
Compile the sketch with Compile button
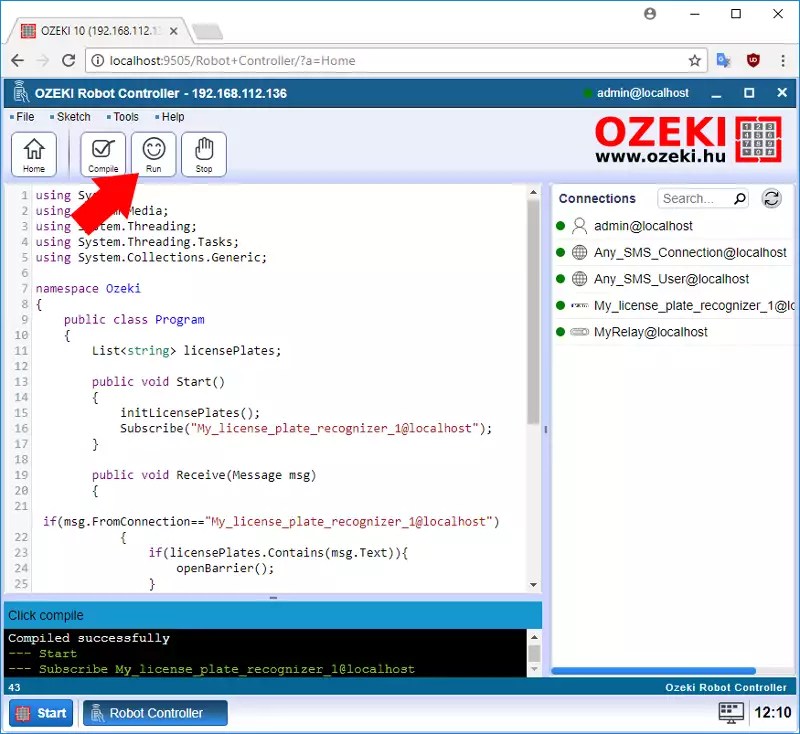tap(103, 154)
